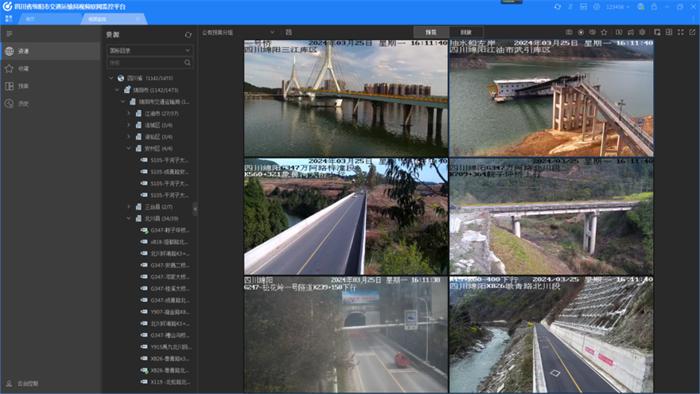The width and height of the screenshot is (700, 394).
Task: Collapse the left navigation sidebar menu
Action: pos(9,34)
